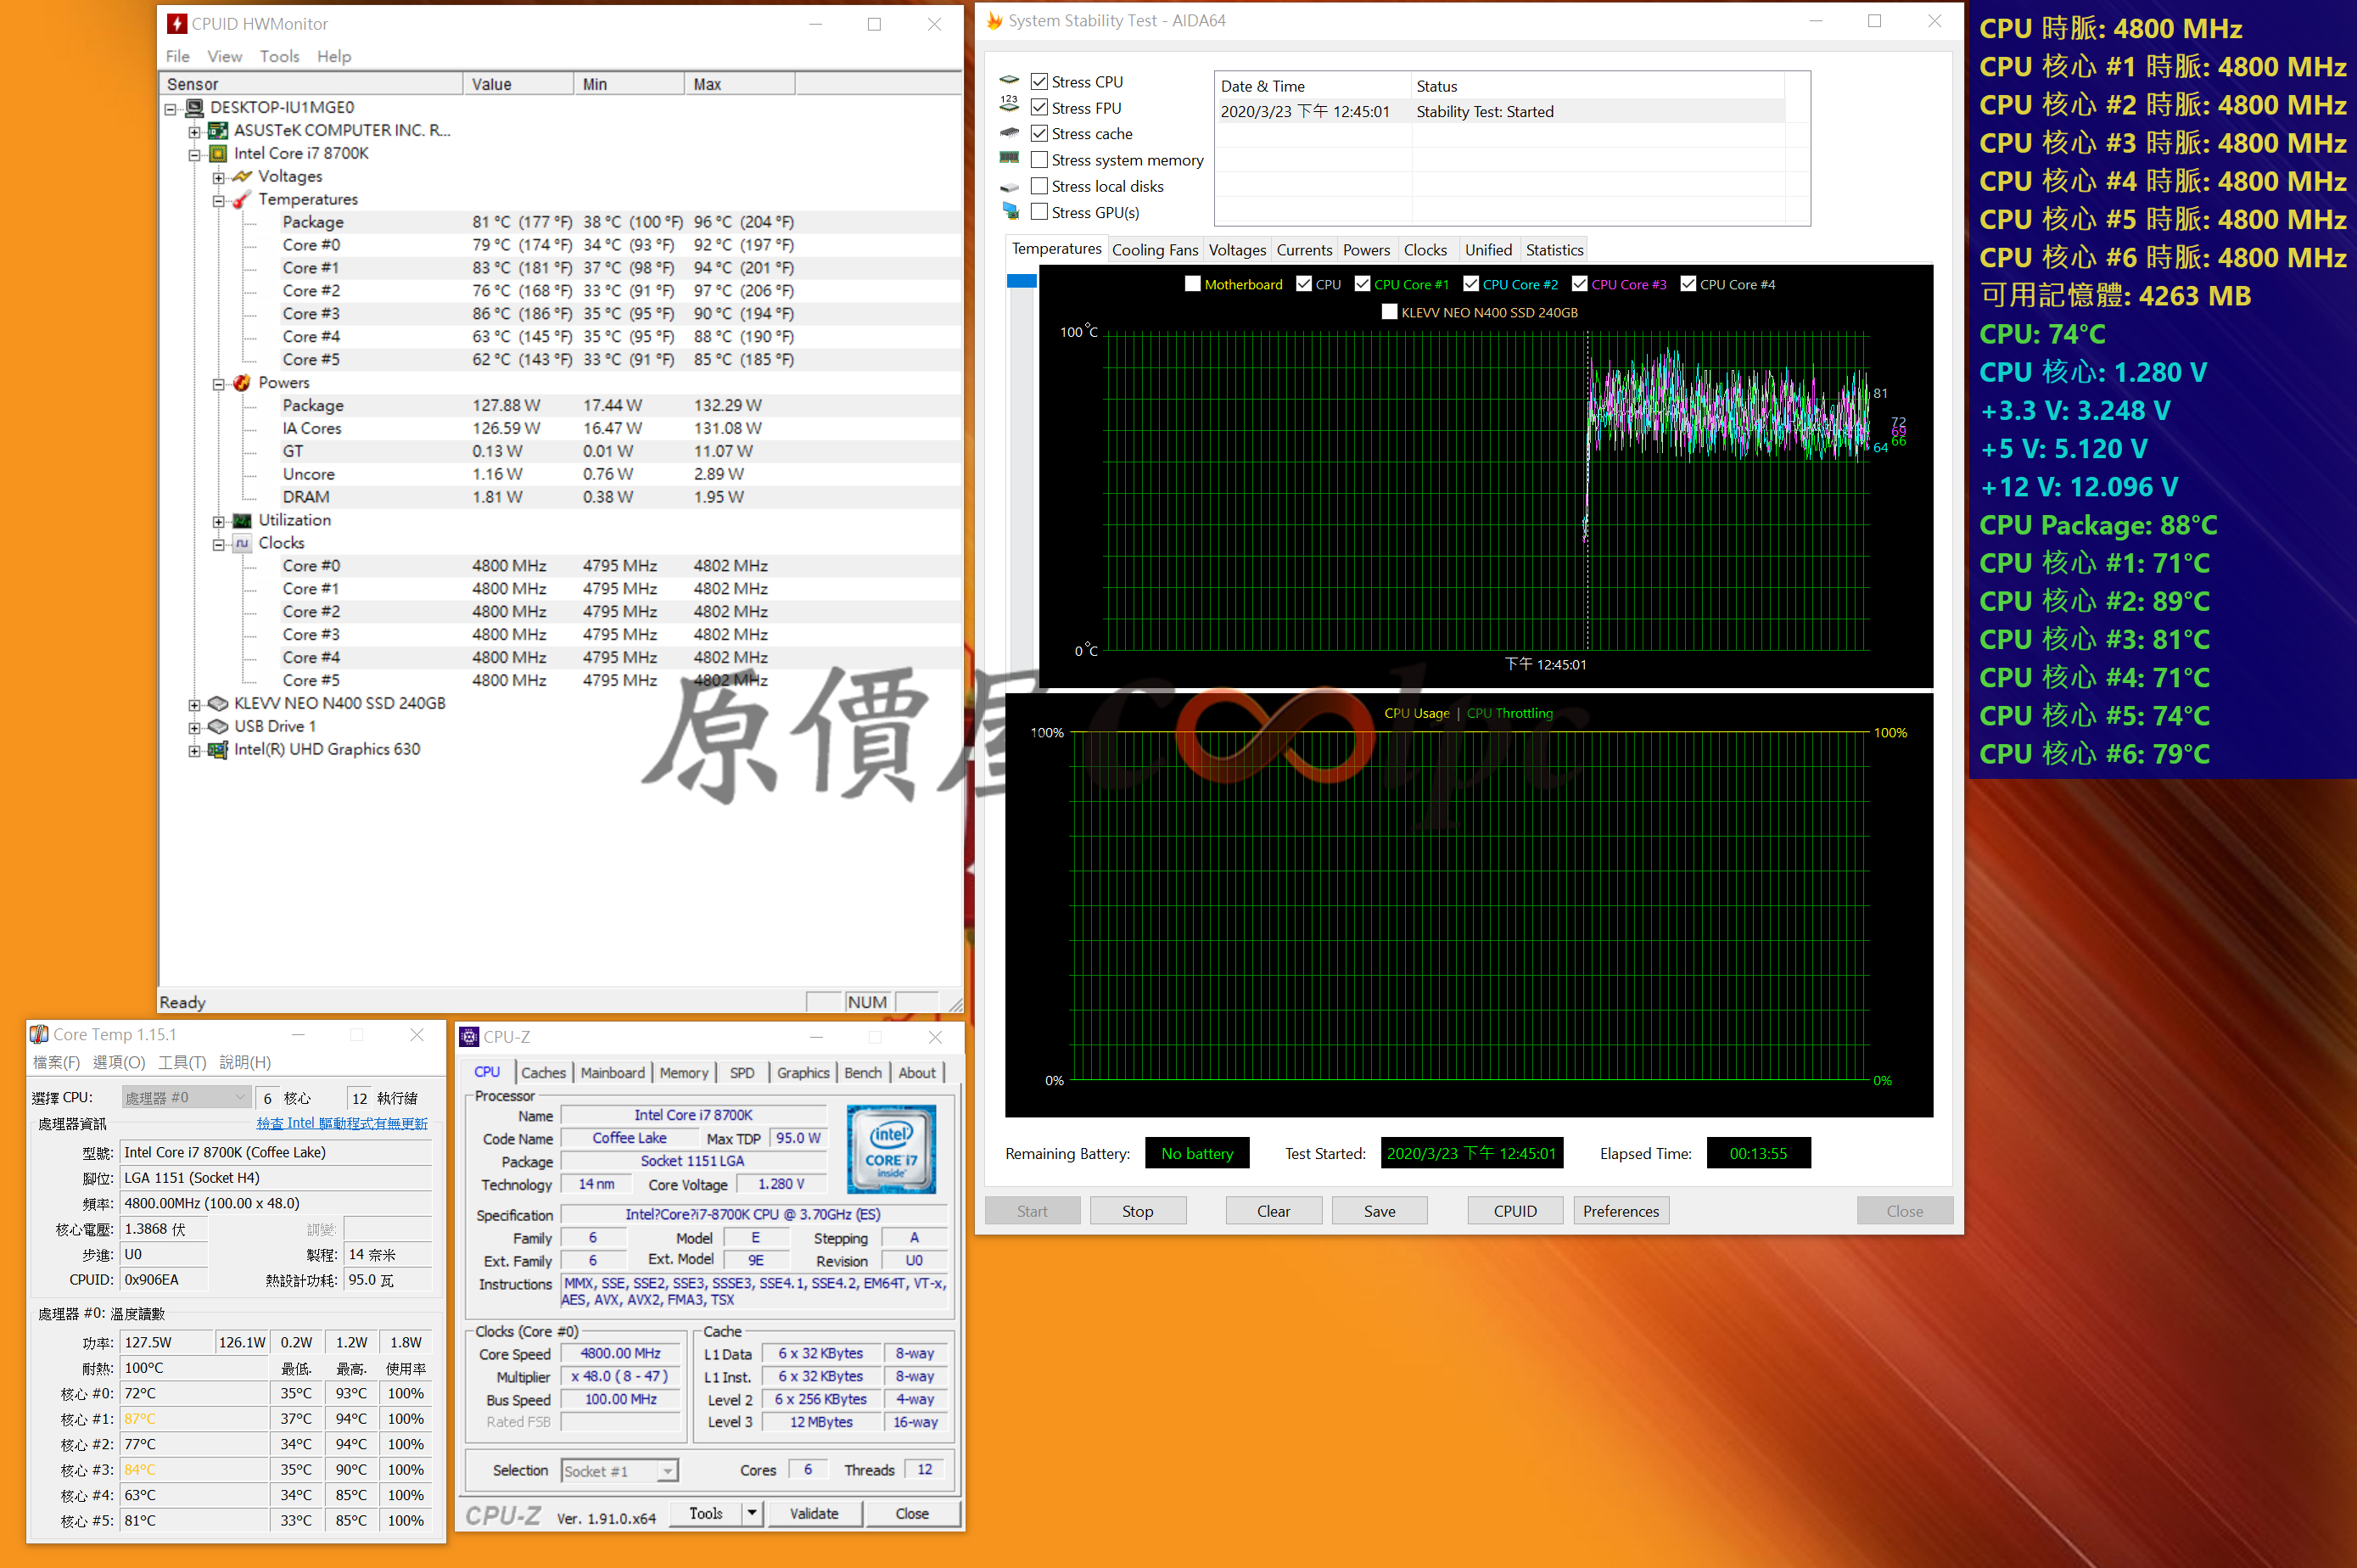Screen dimensions: 2357x1568
Task: Uncheck the Stress CPU checkbox
Action: point(1039,81)
